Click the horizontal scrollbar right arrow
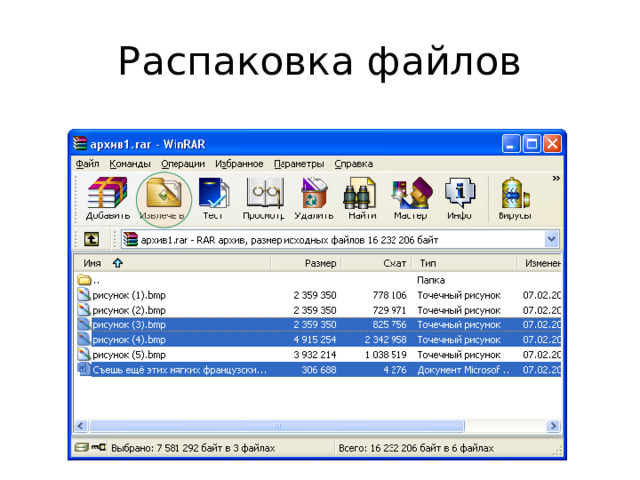This screenshot has height=480, width=640. tap(553, 426)
